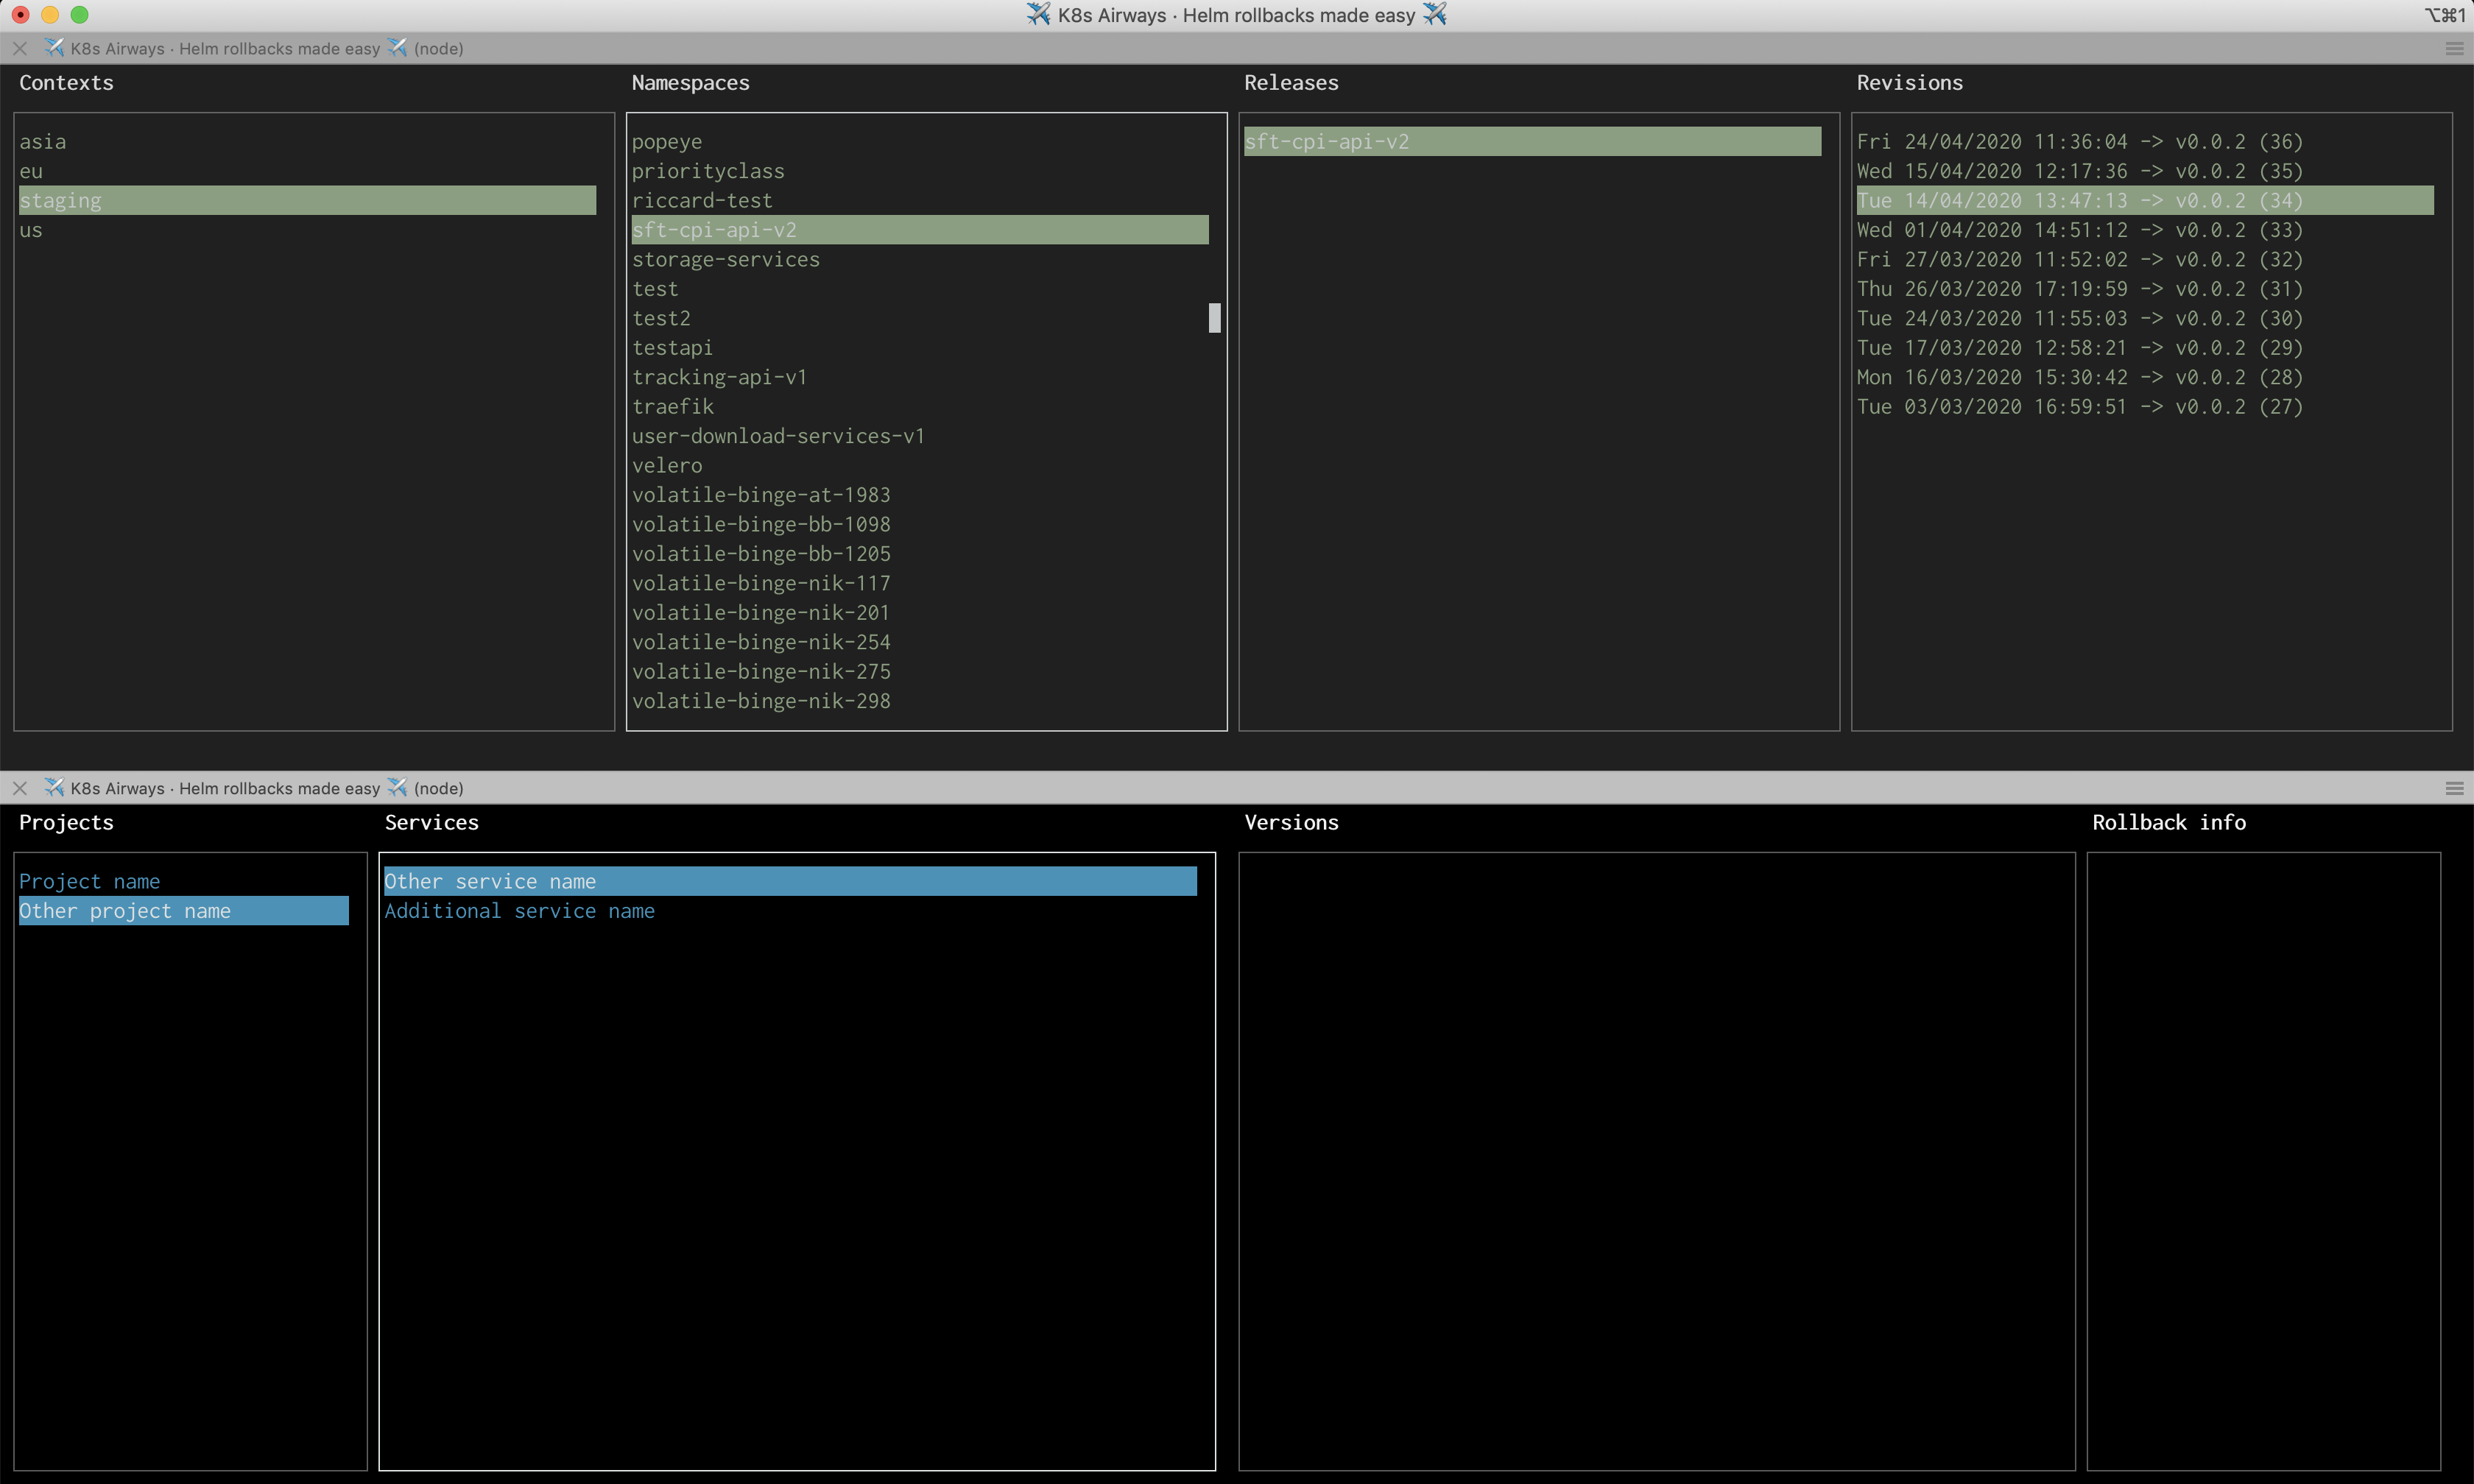Viewport: 2474px width, 1484px height.
Task: Select the sft-cpi-api-v2 release
Action: [x=1326, y=142]
